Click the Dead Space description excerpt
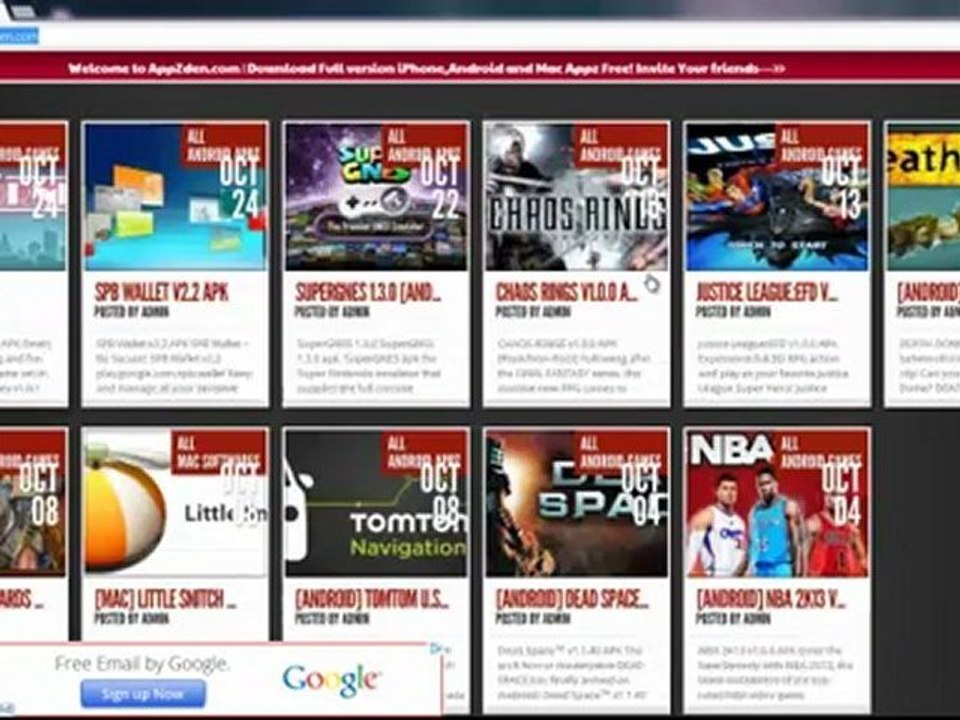Image resolution: width=960 pixels, height=720 pixels. (572, 672)
